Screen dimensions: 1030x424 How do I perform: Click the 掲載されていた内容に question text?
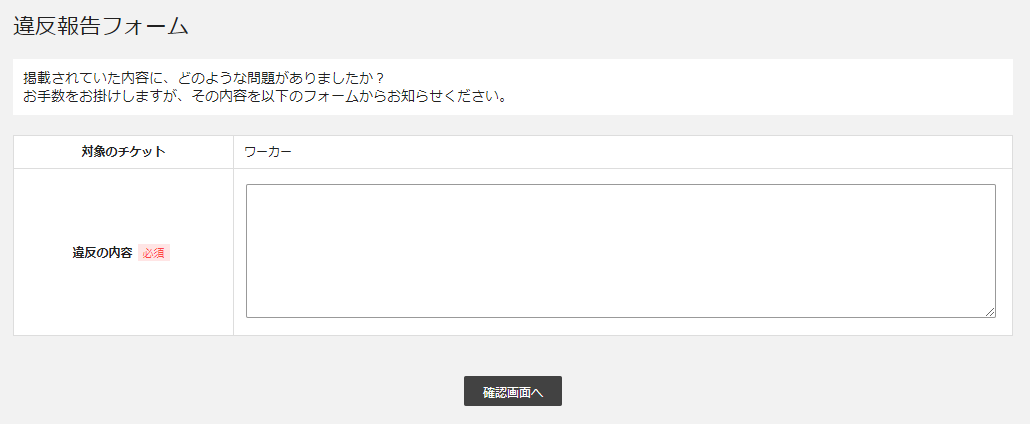[203, 78]
